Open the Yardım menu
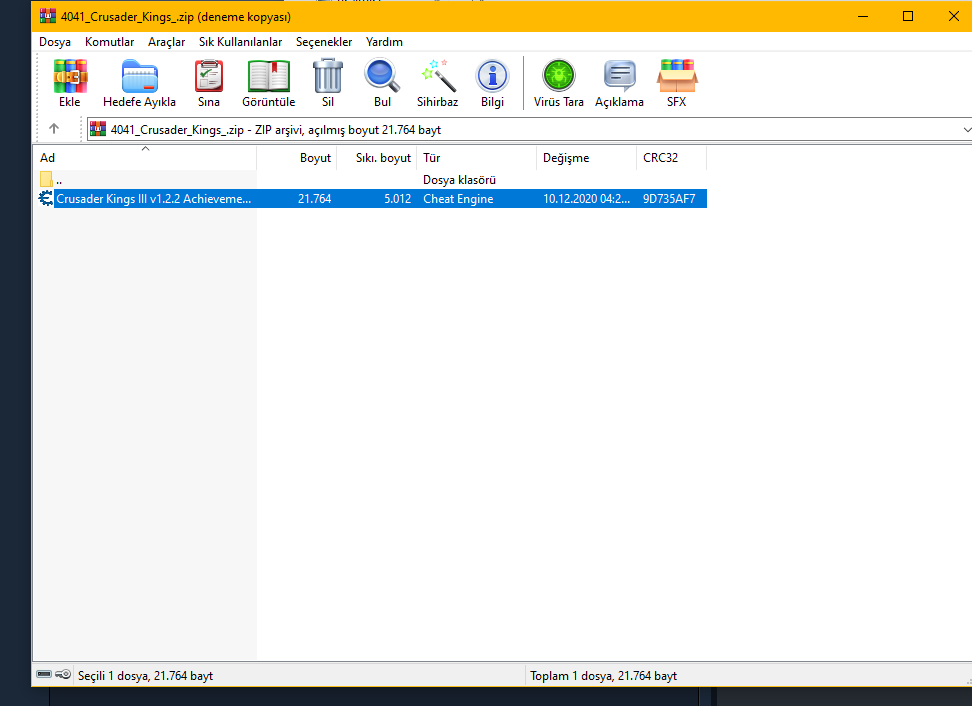 point(384,42)
